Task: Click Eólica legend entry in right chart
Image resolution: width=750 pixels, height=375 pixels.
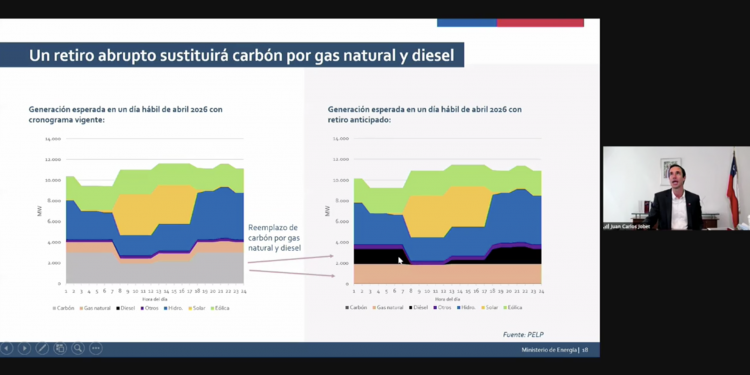Action: tap(512, 308)
